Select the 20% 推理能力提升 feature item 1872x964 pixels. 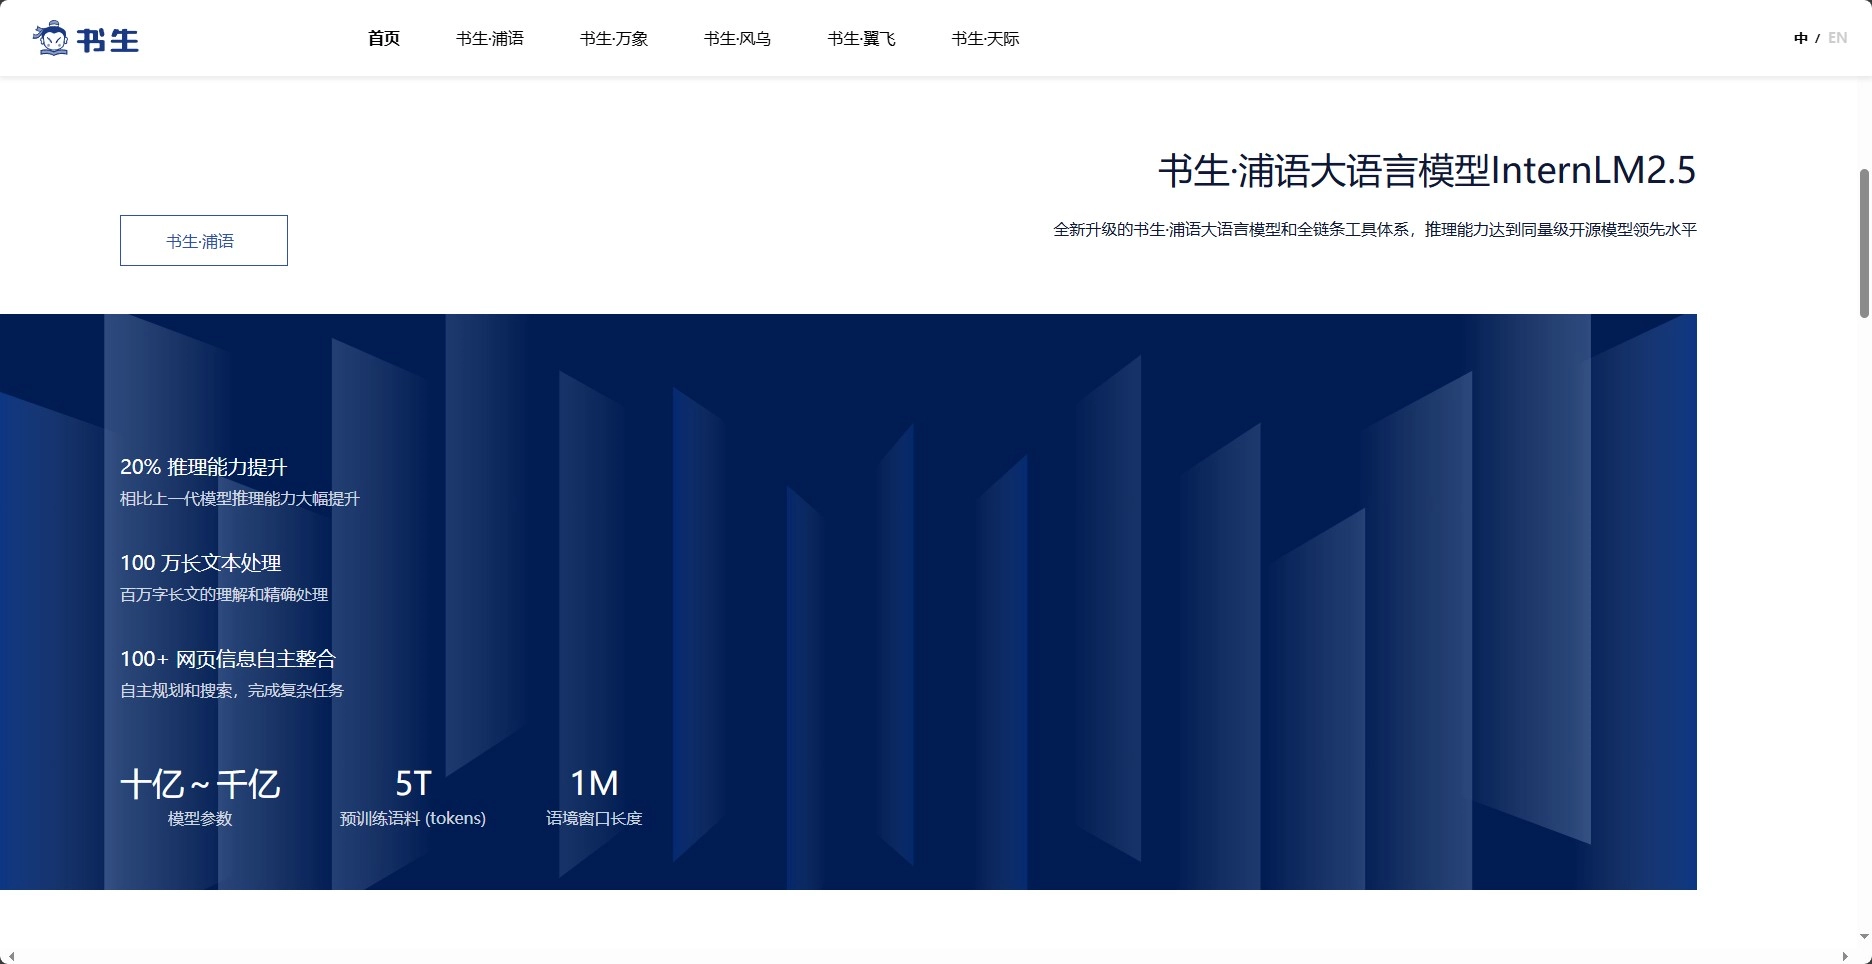[203, 467]
